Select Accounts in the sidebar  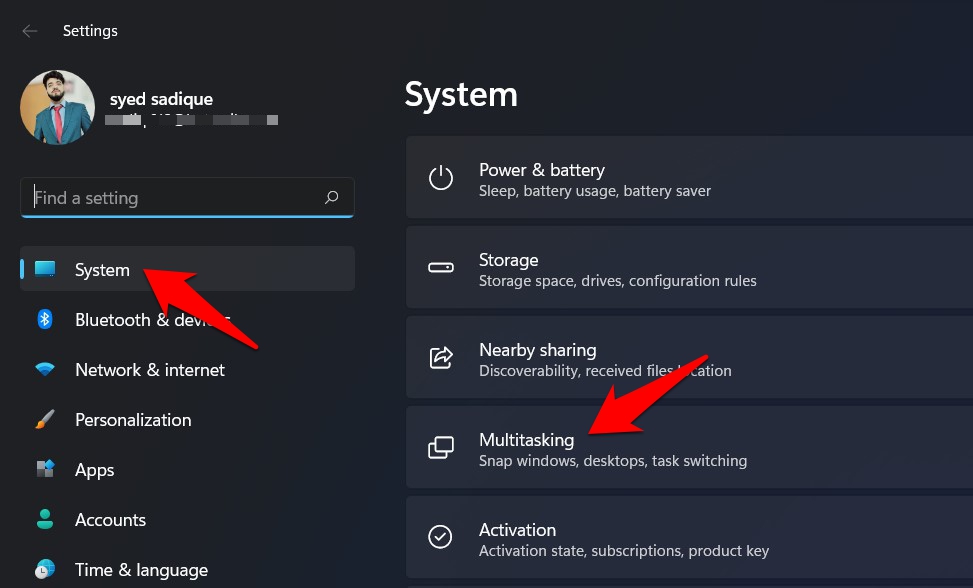pos(110,519)
